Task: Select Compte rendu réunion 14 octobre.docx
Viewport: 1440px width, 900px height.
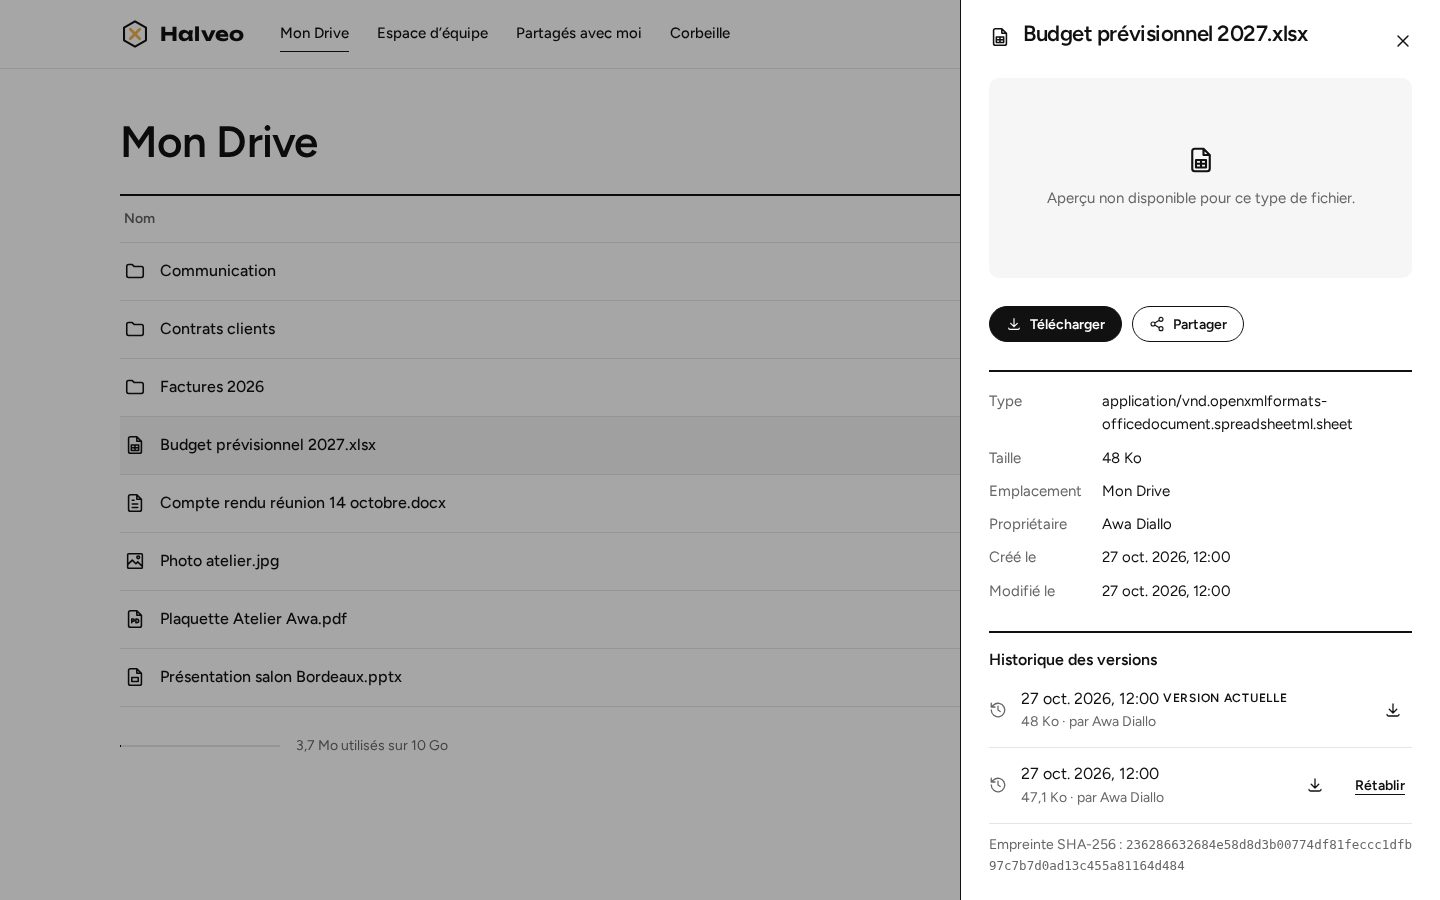Action: tap(303, 503)
